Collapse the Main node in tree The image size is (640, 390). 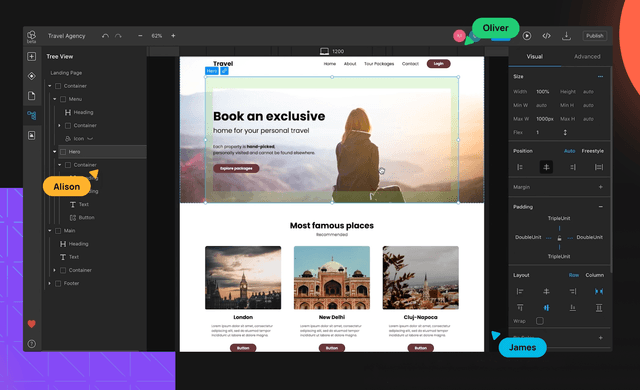(x=50, y=230)
